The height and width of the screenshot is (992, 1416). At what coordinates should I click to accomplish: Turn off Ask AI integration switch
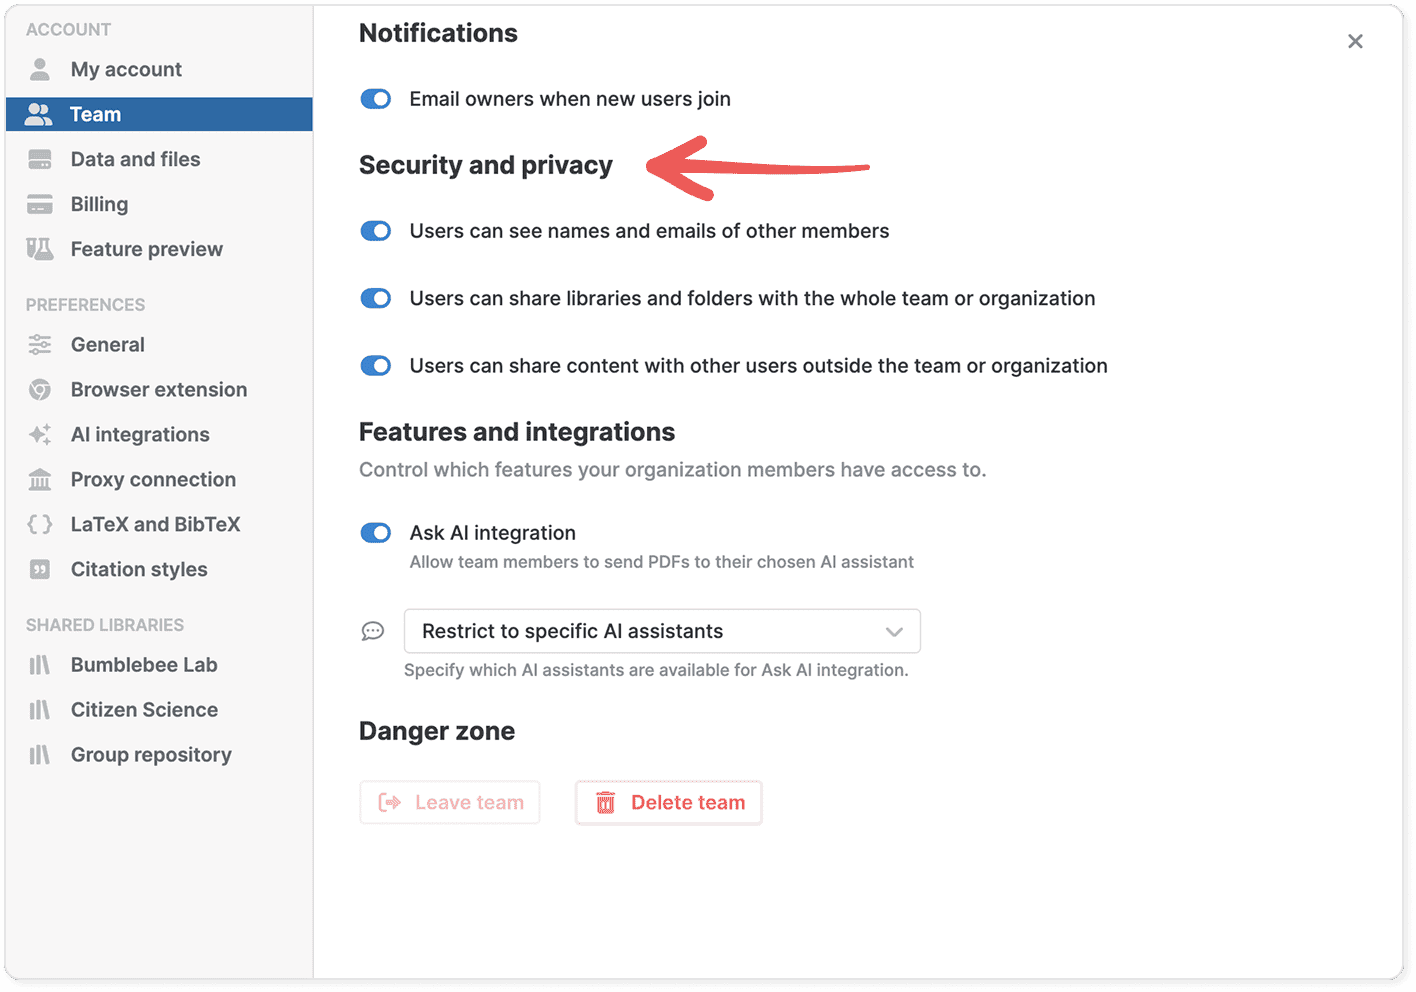point(376,533)
